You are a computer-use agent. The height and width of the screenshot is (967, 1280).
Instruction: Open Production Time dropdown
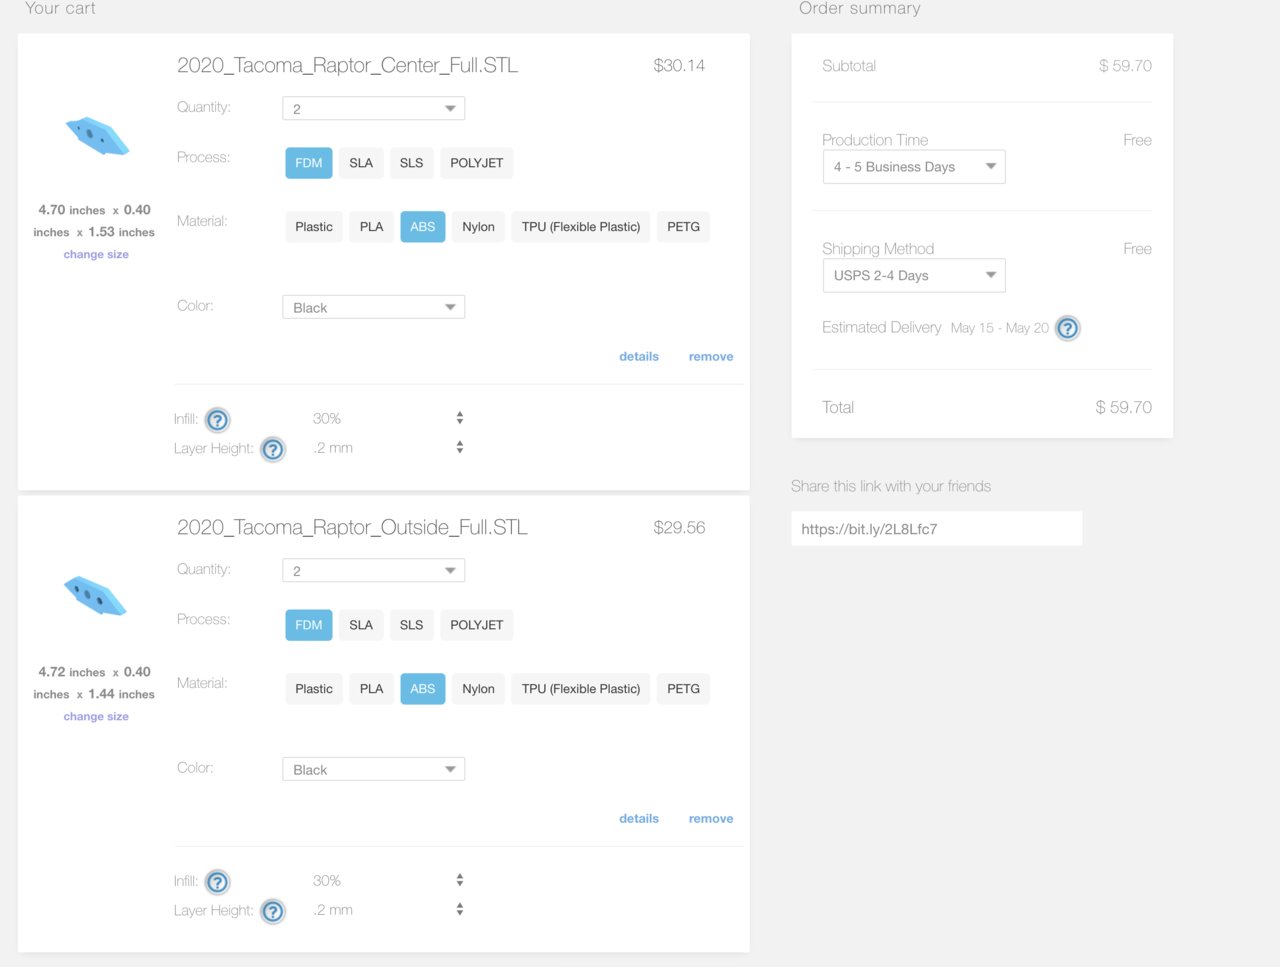[x=914, y=167]
